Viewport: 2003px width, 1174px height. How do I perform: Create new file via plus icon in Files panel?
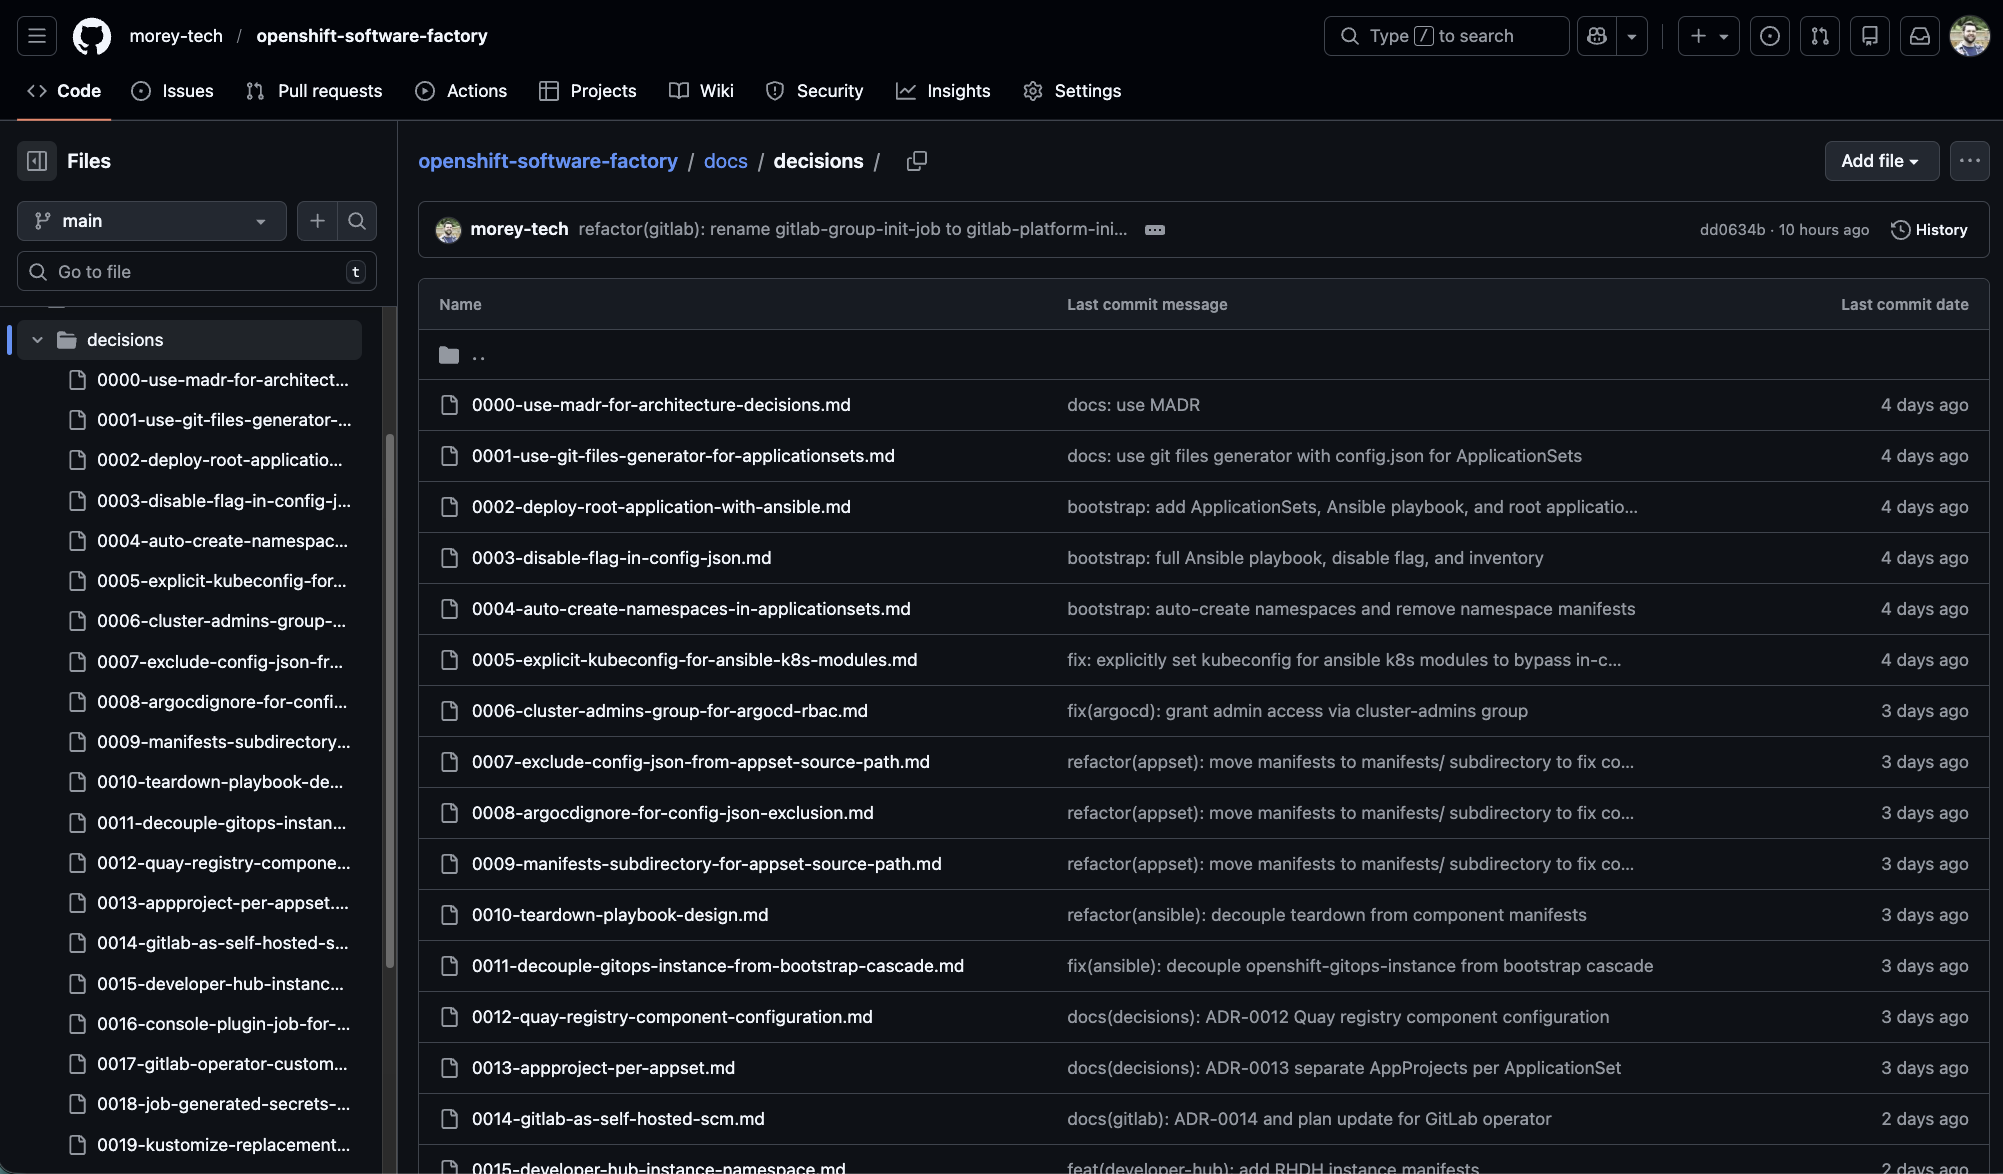click(317, 220)
